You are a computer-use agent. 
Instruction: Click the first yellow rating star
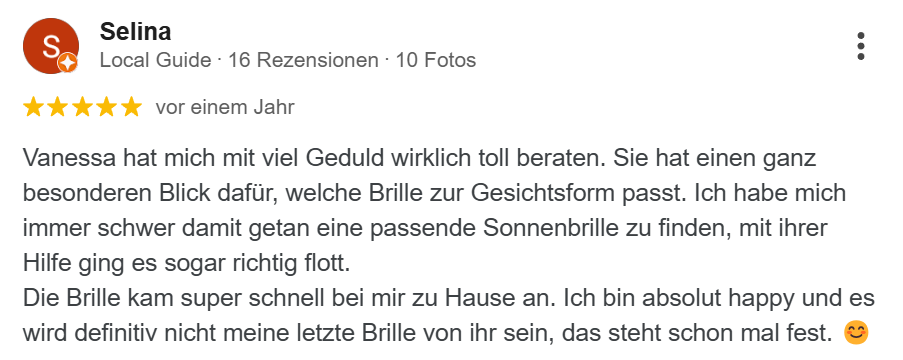tap(33, 107)
